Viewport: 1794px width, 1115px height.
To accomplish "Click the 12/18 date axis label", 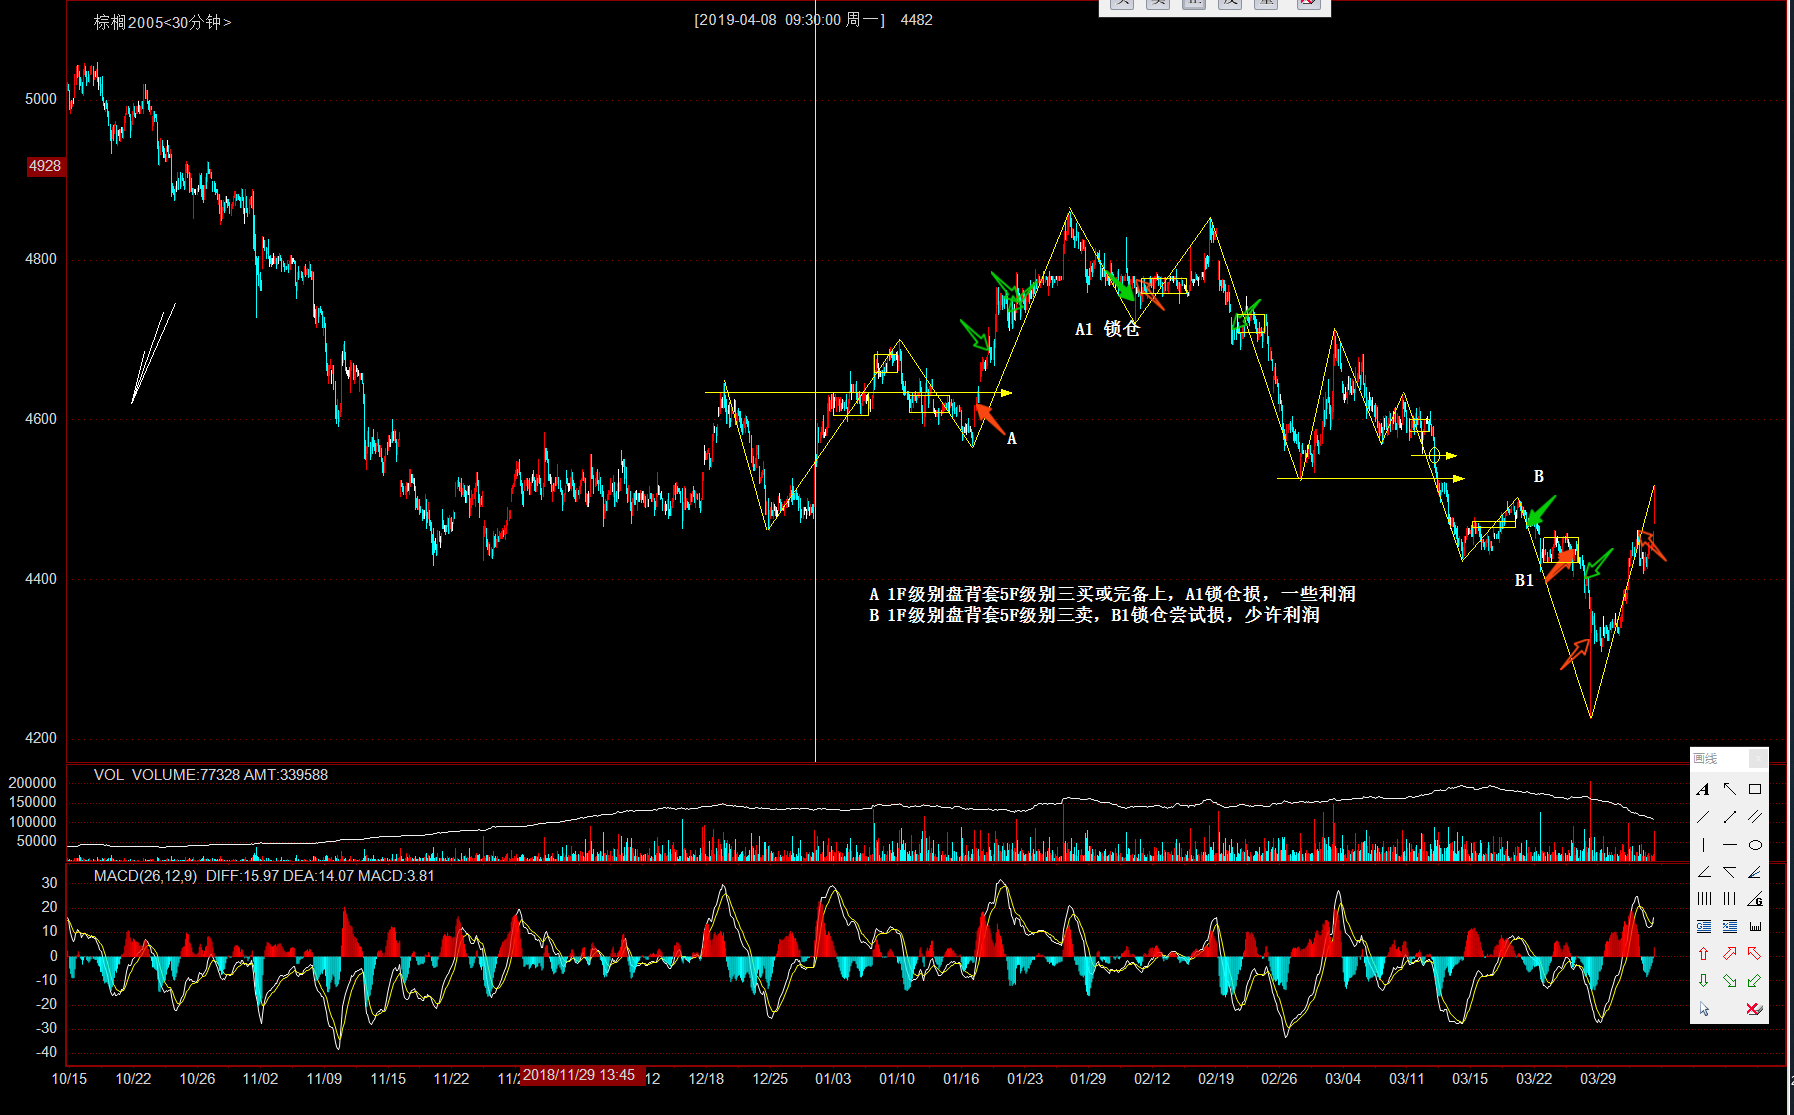I will tap(706, 1079).
